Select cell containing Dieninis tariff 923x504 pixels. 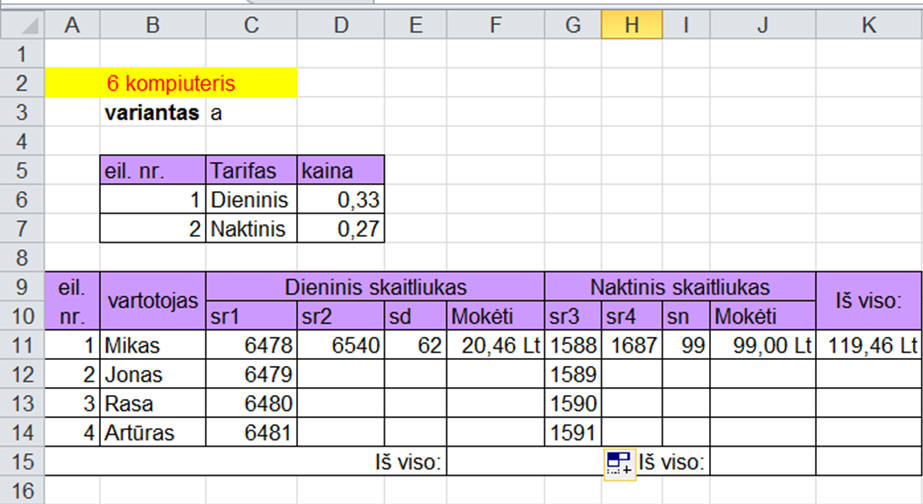click(251, 200)
